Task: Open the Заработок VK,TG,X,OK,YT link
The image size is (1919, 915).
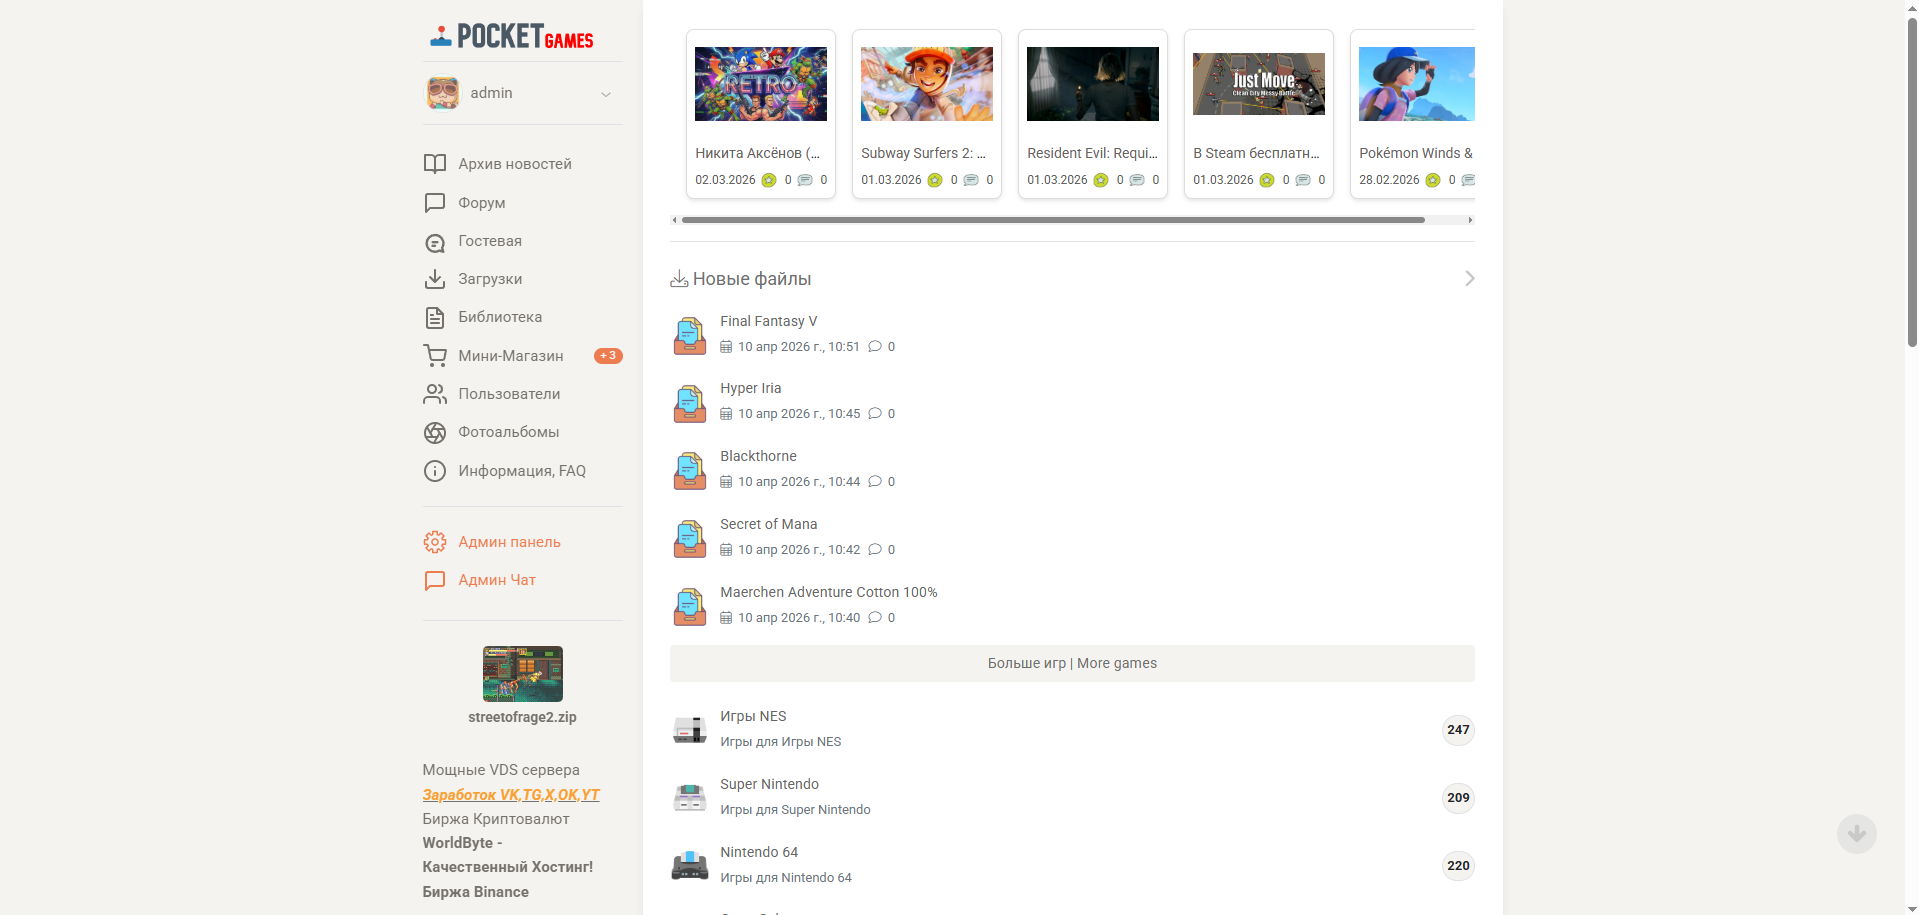Action: pos(511,795)
